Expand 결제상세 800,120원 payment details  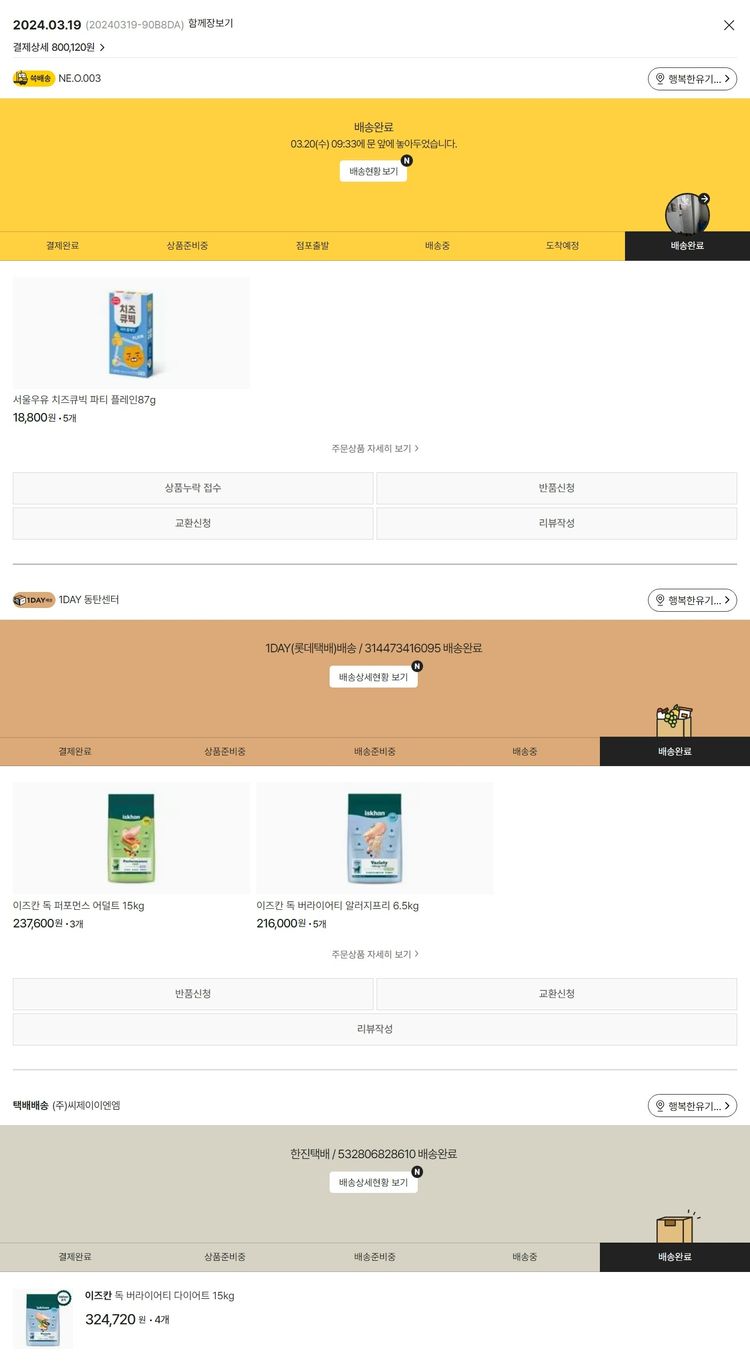[59, 47]
